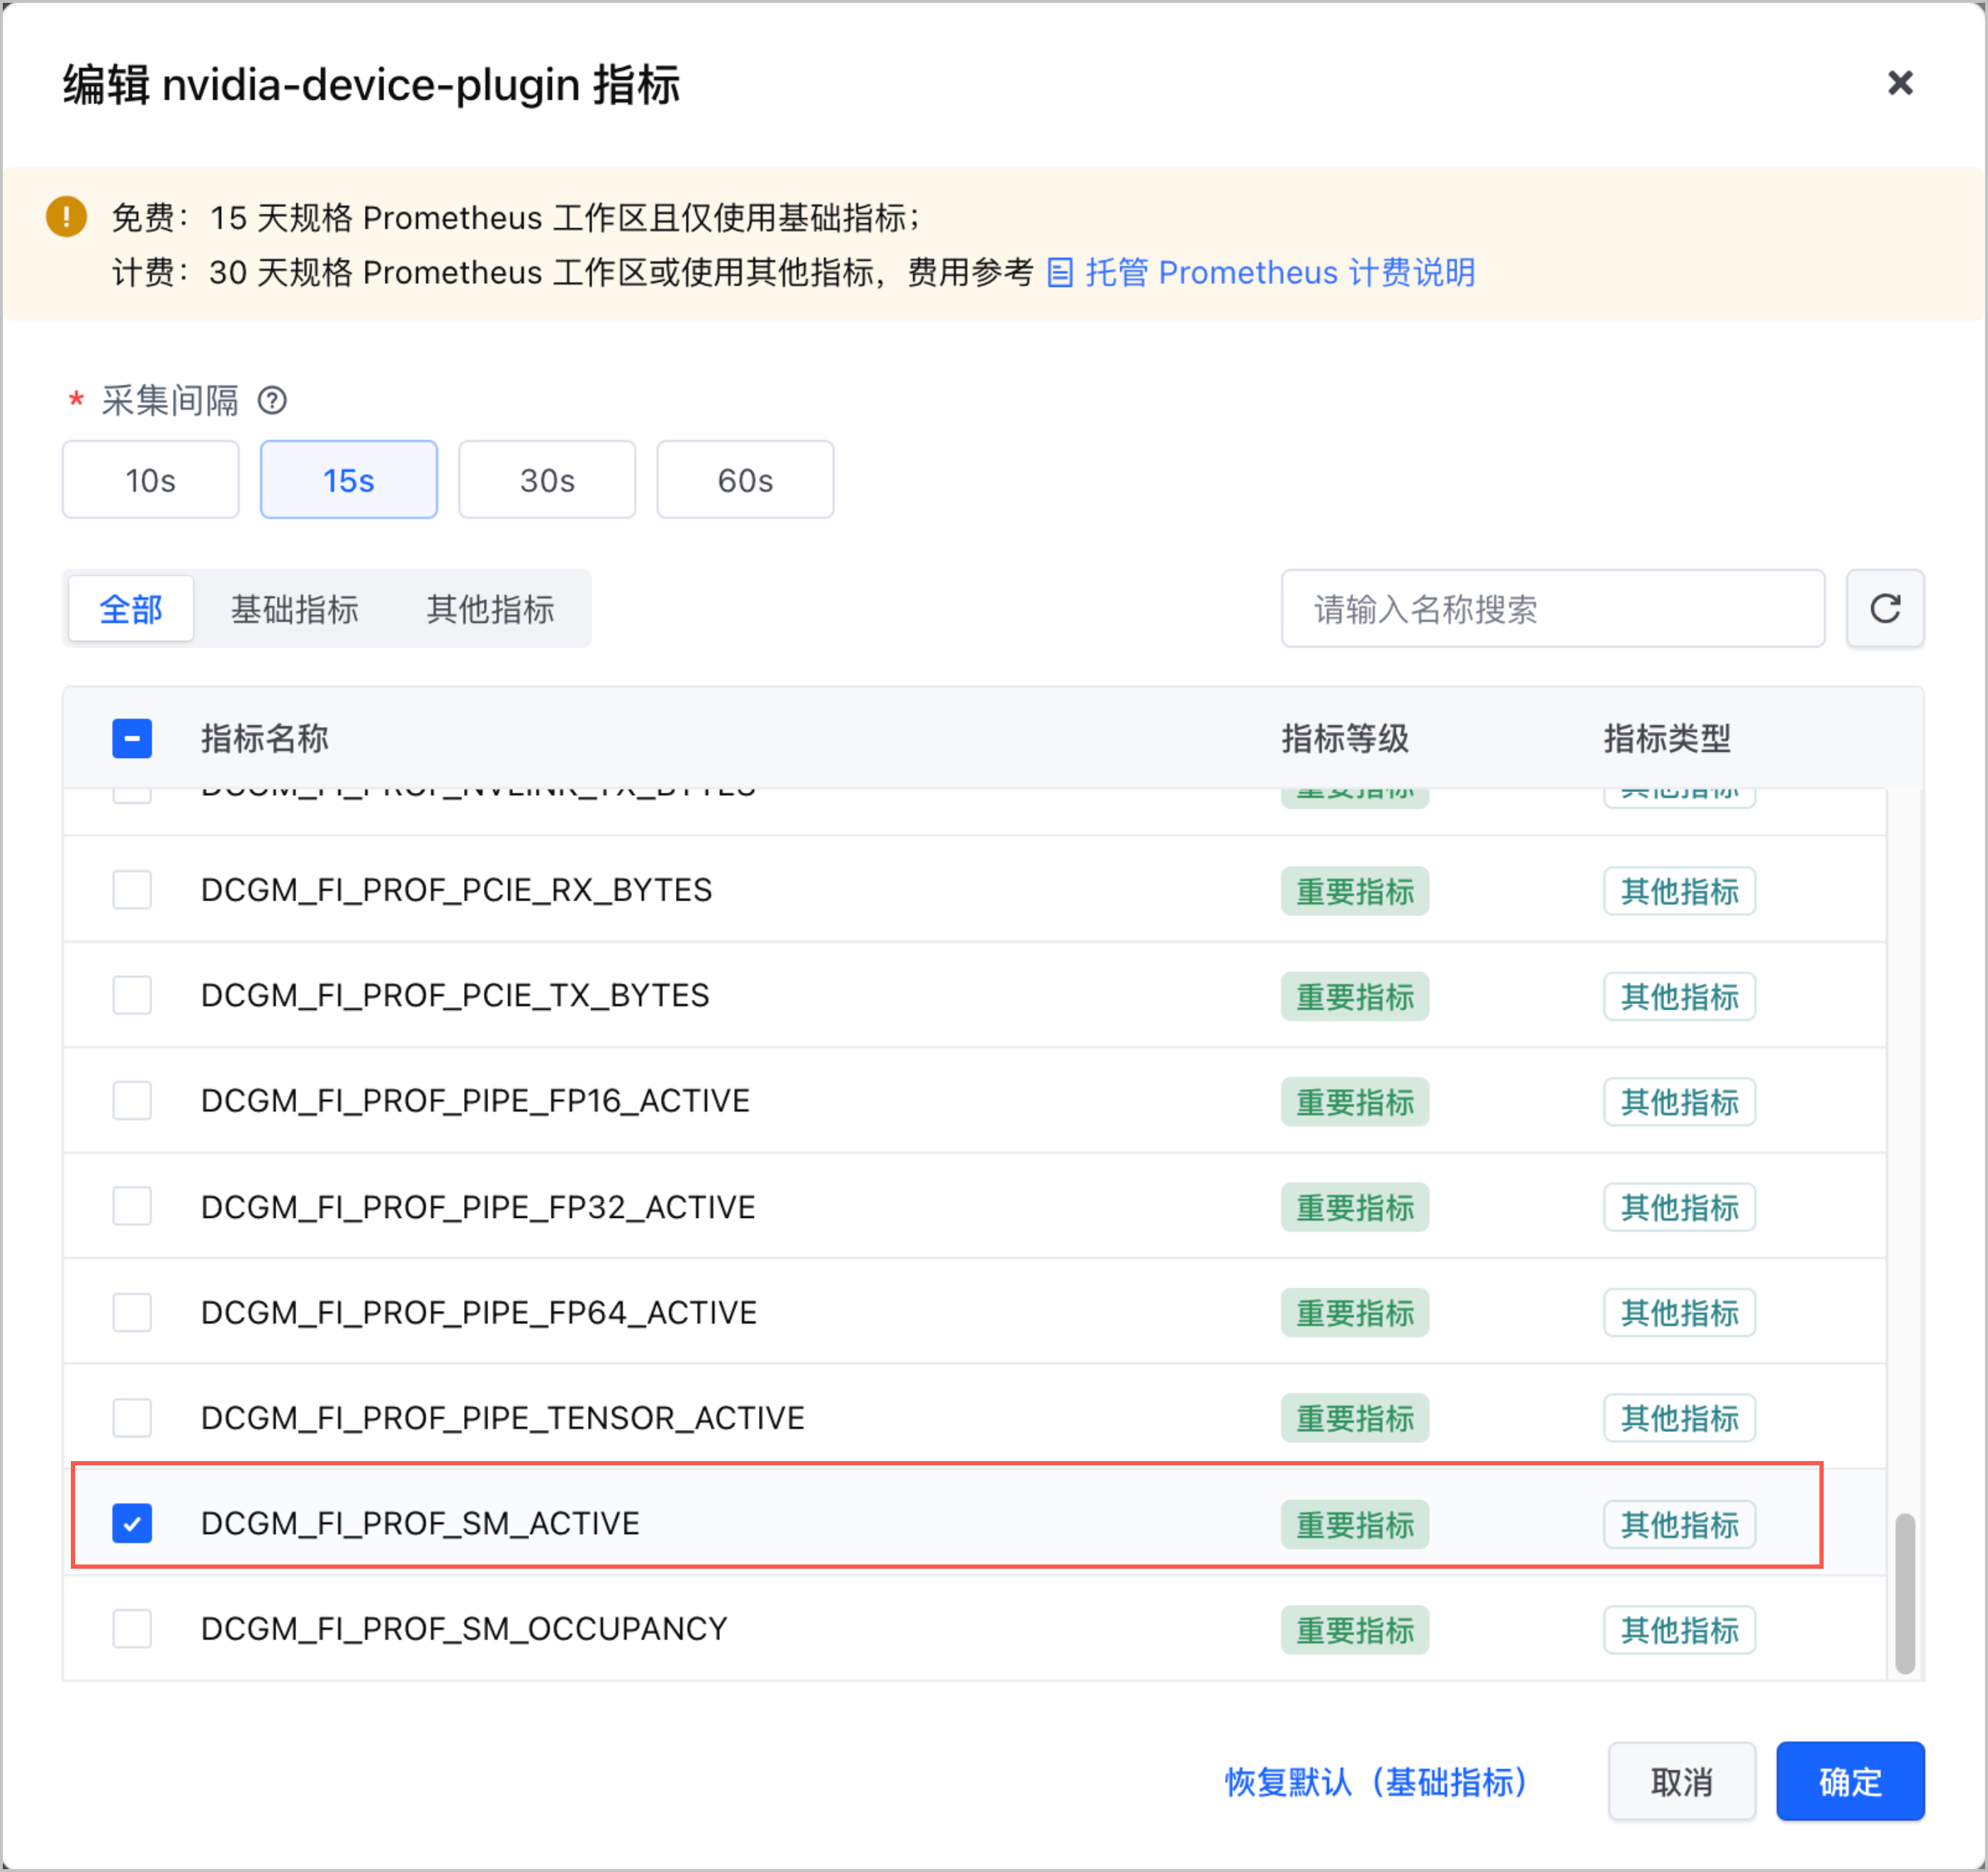Check the DCGM_FI_PROF_PCIE_TX_BYTES checkbox

coord(132,996)
